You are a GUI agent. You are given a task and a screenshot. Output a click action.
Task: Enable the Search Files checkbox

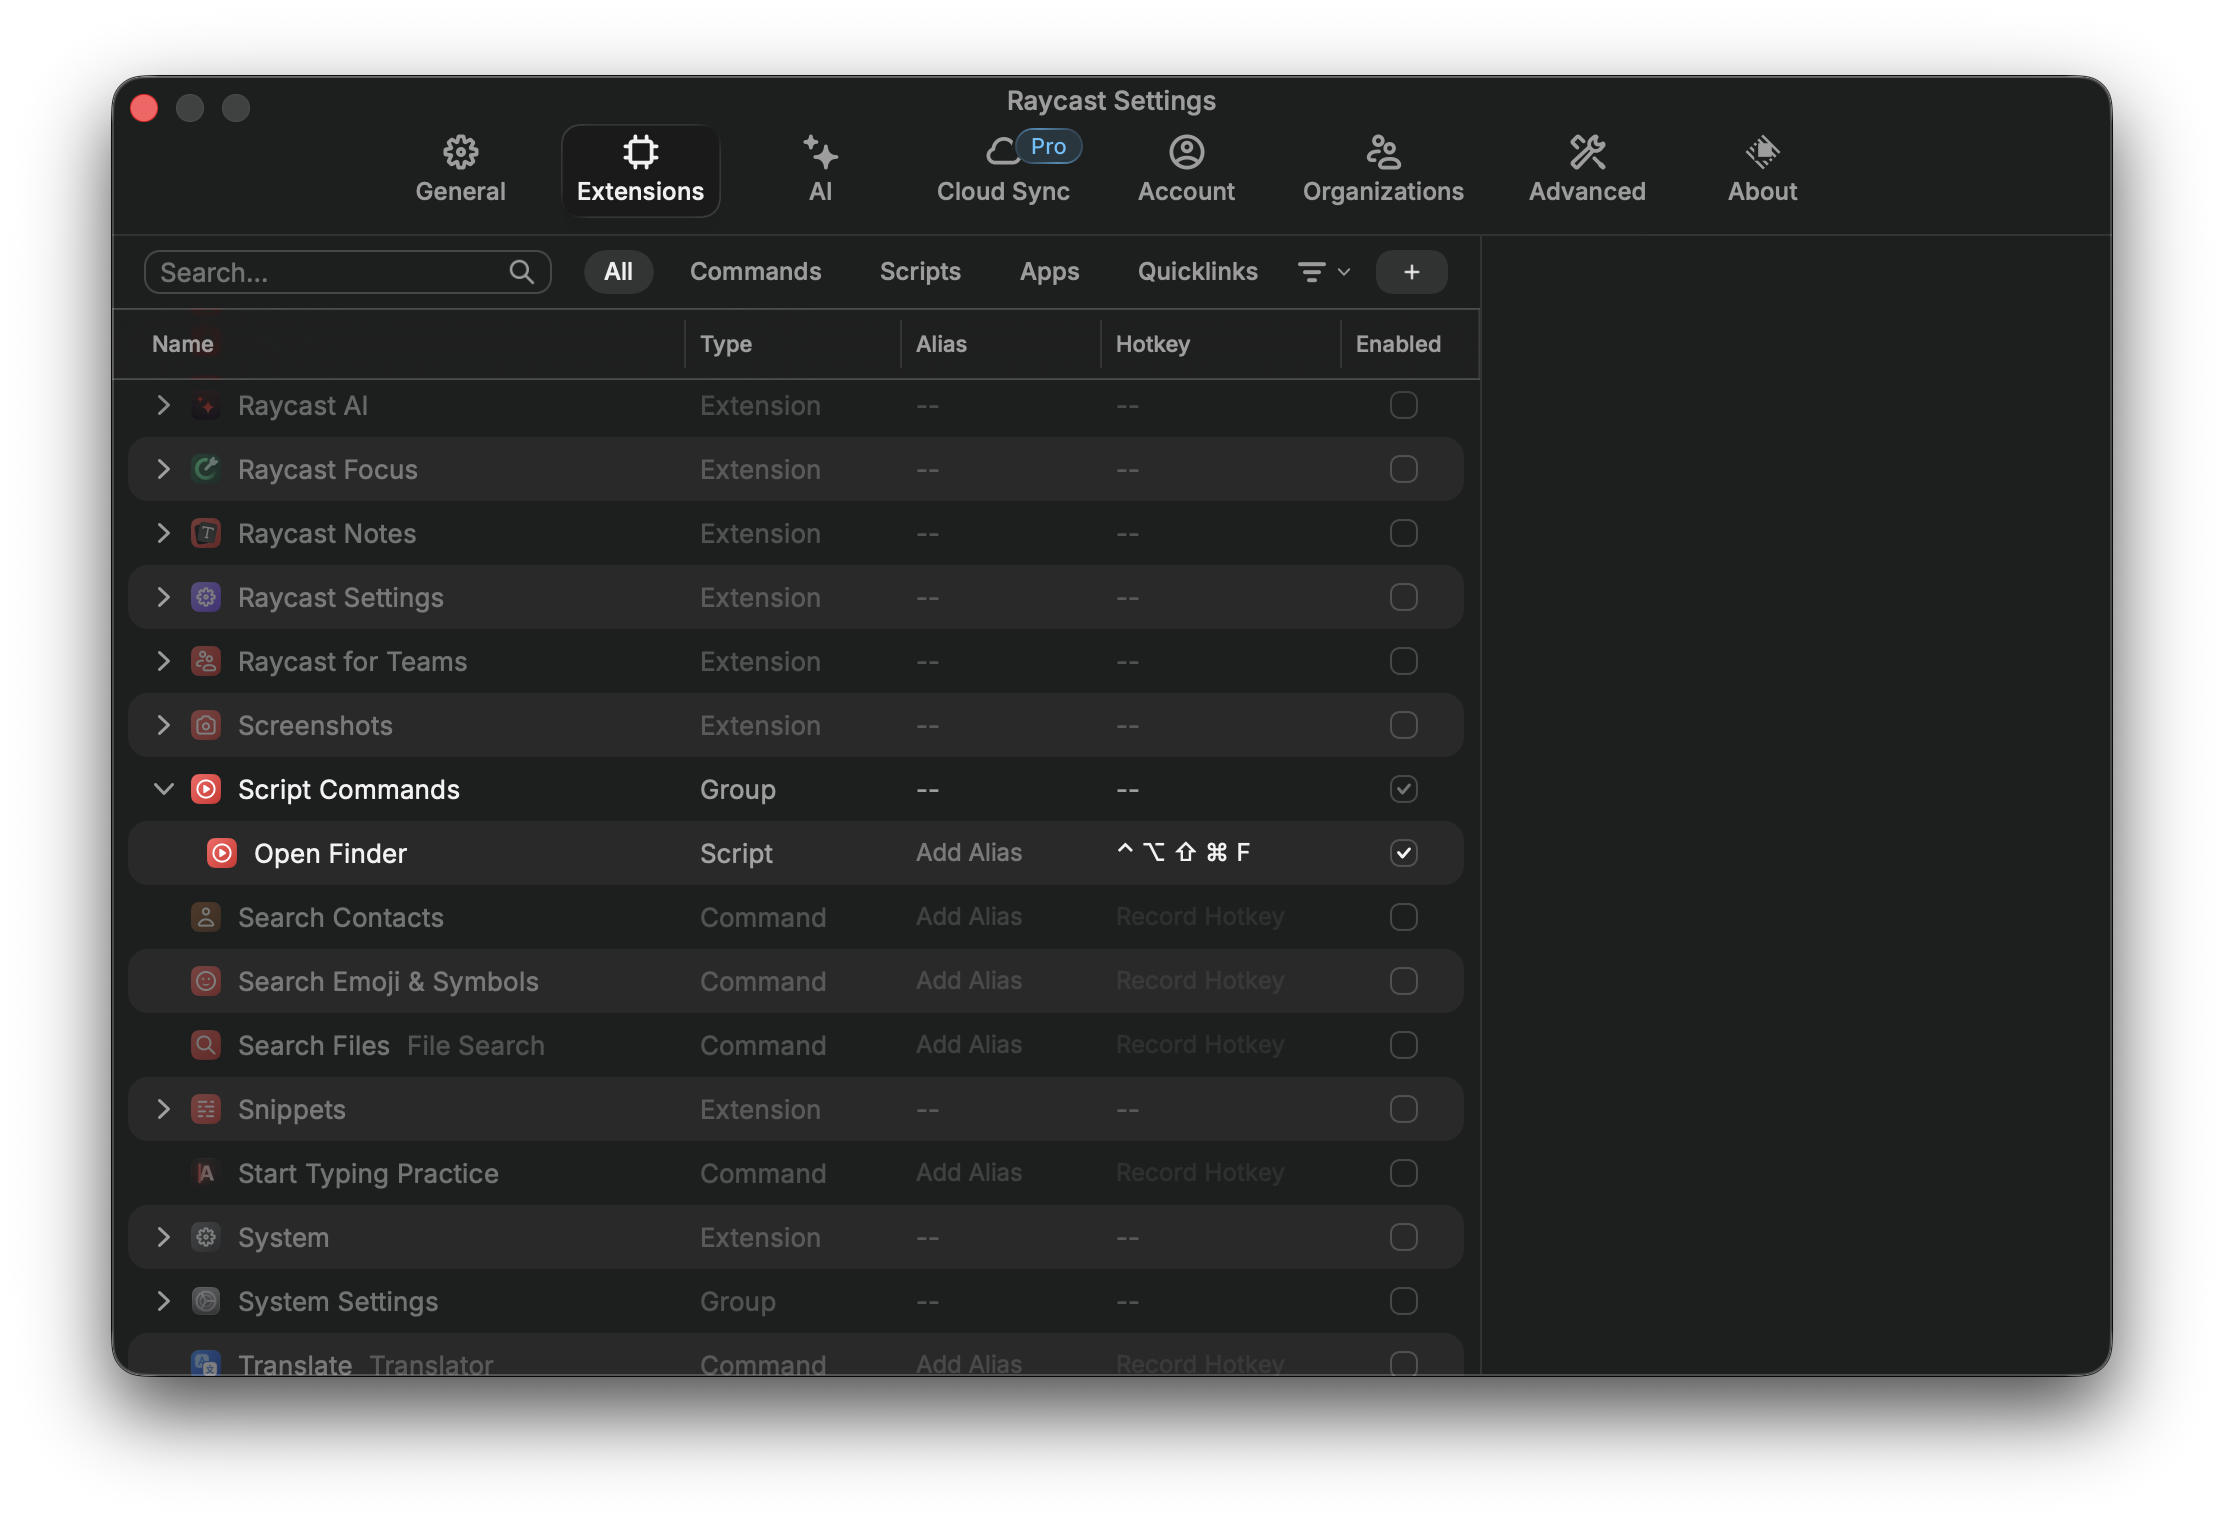coord(1403,1045)
